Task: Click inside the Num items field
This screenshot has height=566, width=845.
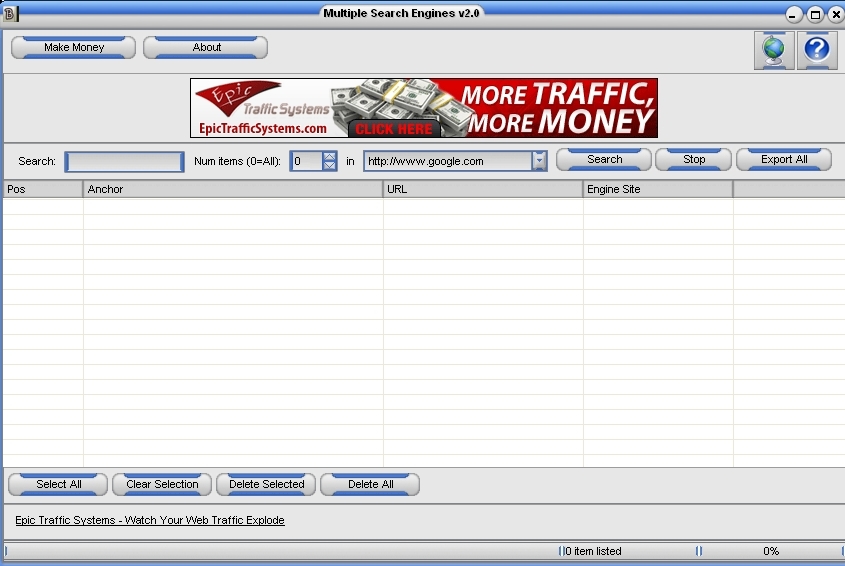Action: (306, 161)
